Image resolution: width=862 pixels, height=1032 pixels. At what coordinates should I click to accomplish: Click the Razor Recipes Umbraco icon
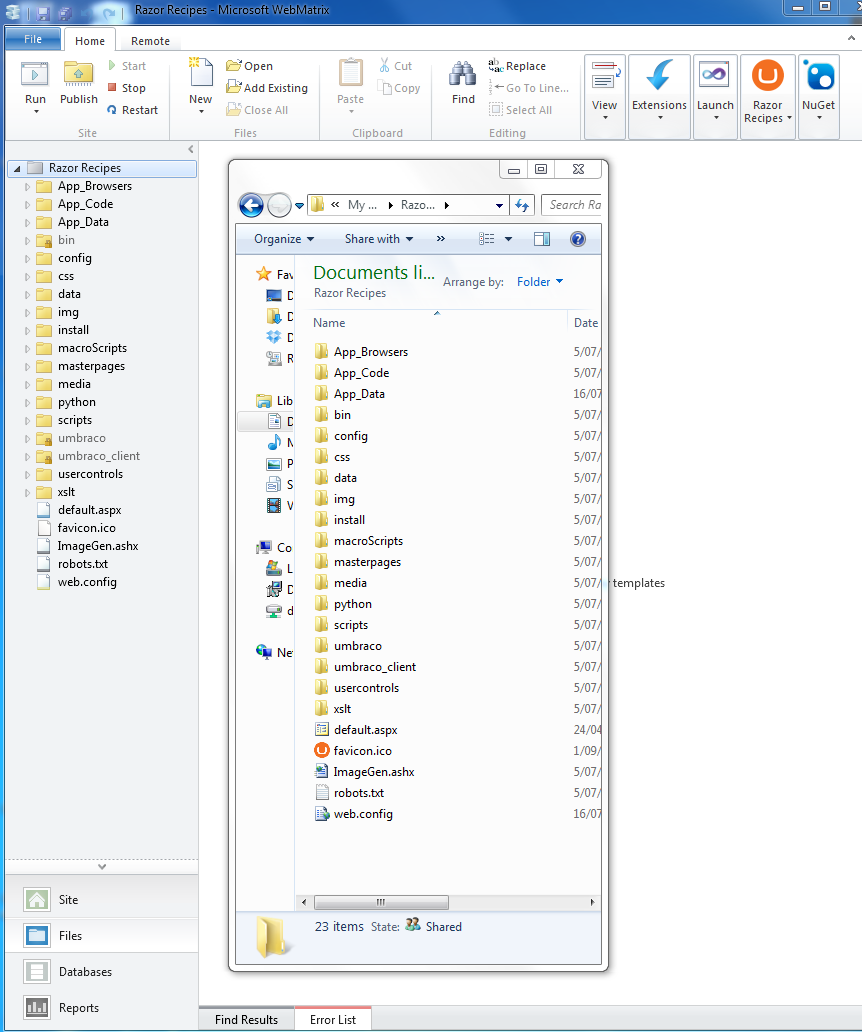point(767,76)
